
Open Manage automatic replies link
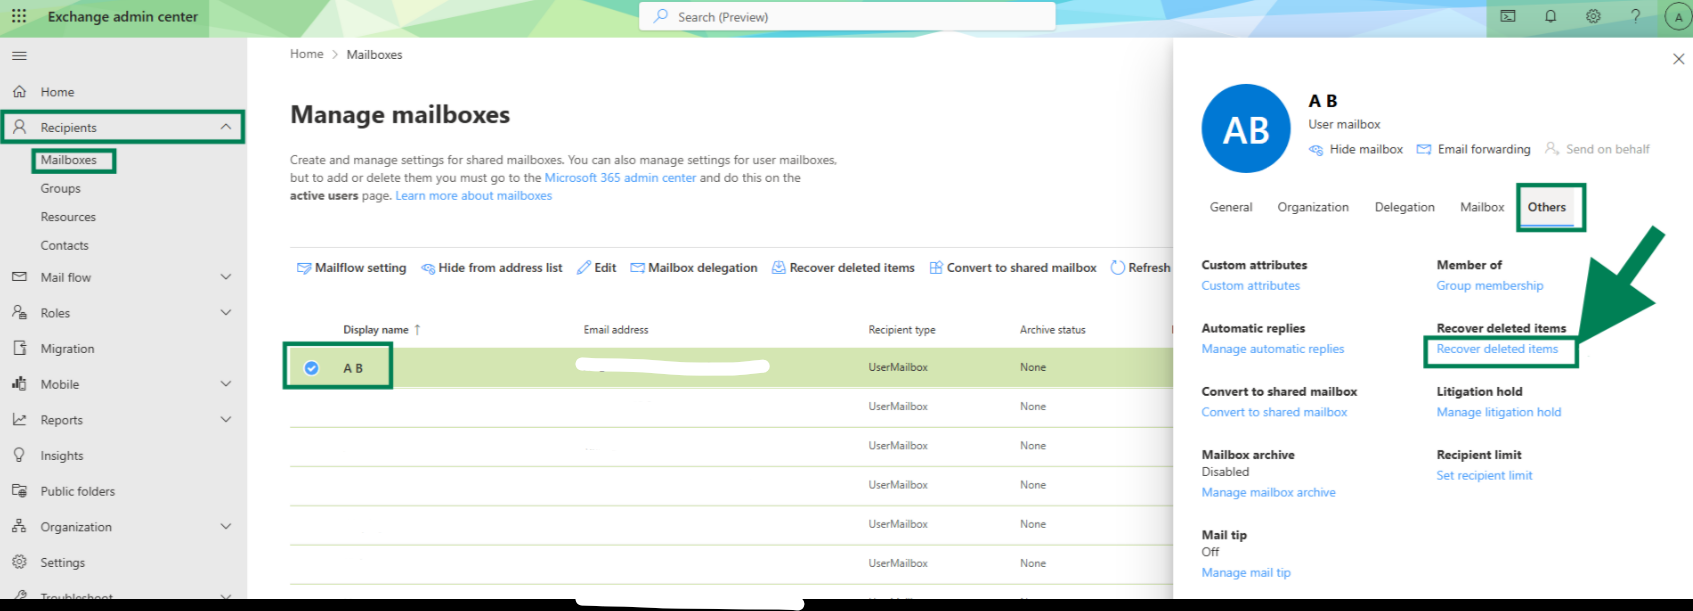click(1273, 349)
